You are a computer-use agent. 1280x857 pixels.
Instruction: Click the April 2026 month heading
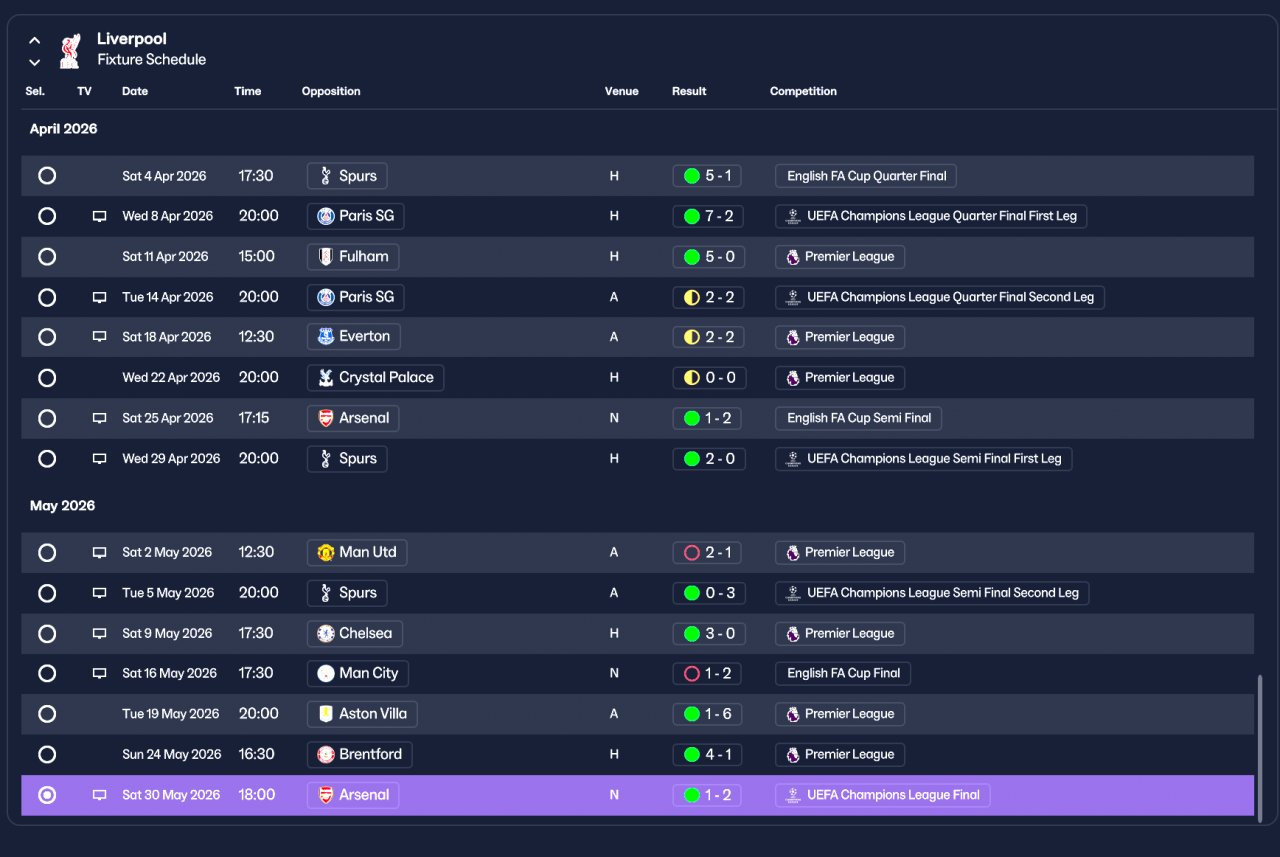pyautogui.click(x=63, y=129)
